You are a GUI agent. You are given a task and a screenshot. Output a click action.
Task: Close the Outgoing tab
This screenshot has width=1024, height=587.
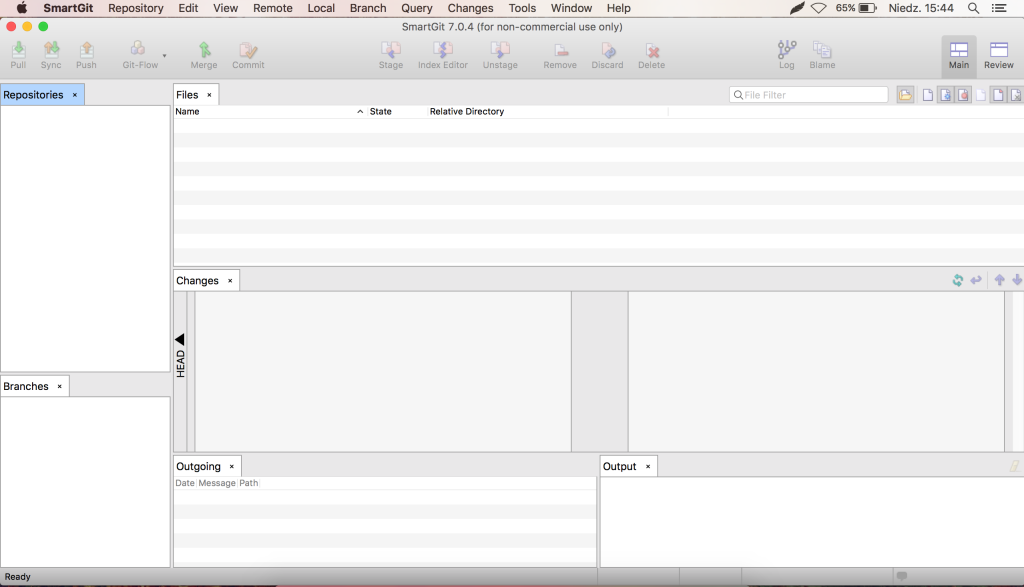(232, 467)
